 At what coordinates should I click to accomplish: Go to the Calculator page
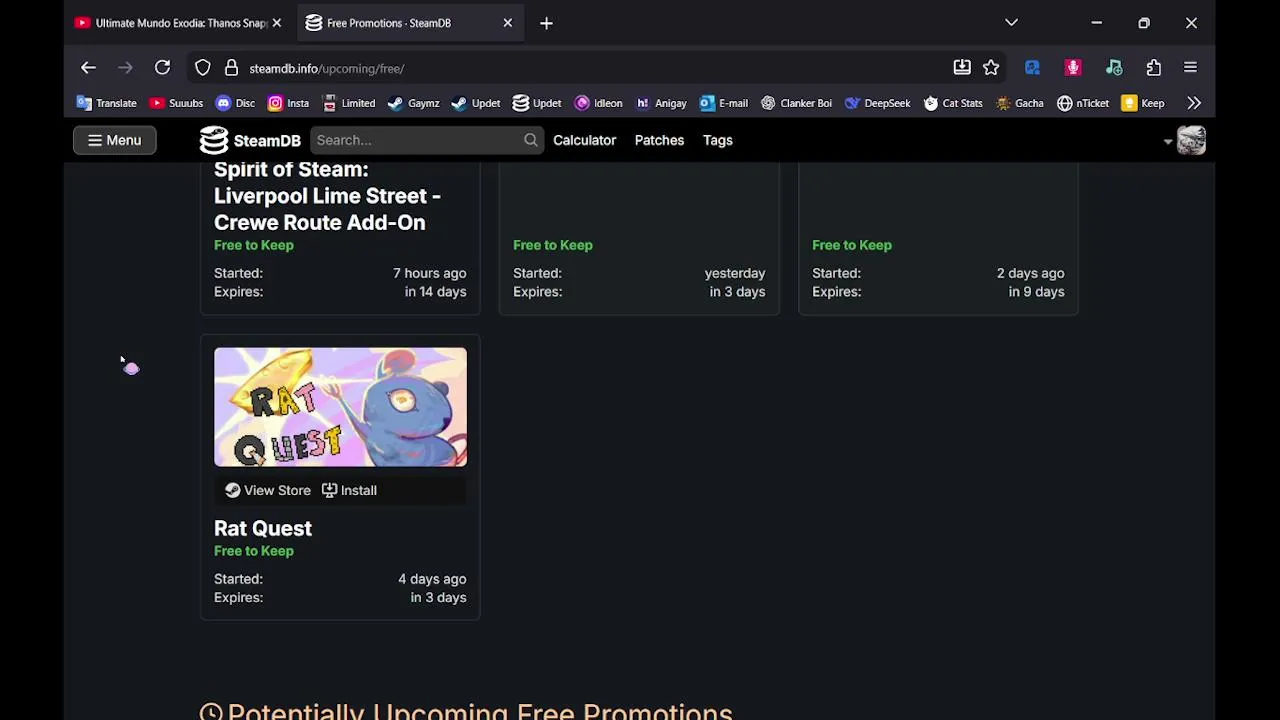click(585, 140)
